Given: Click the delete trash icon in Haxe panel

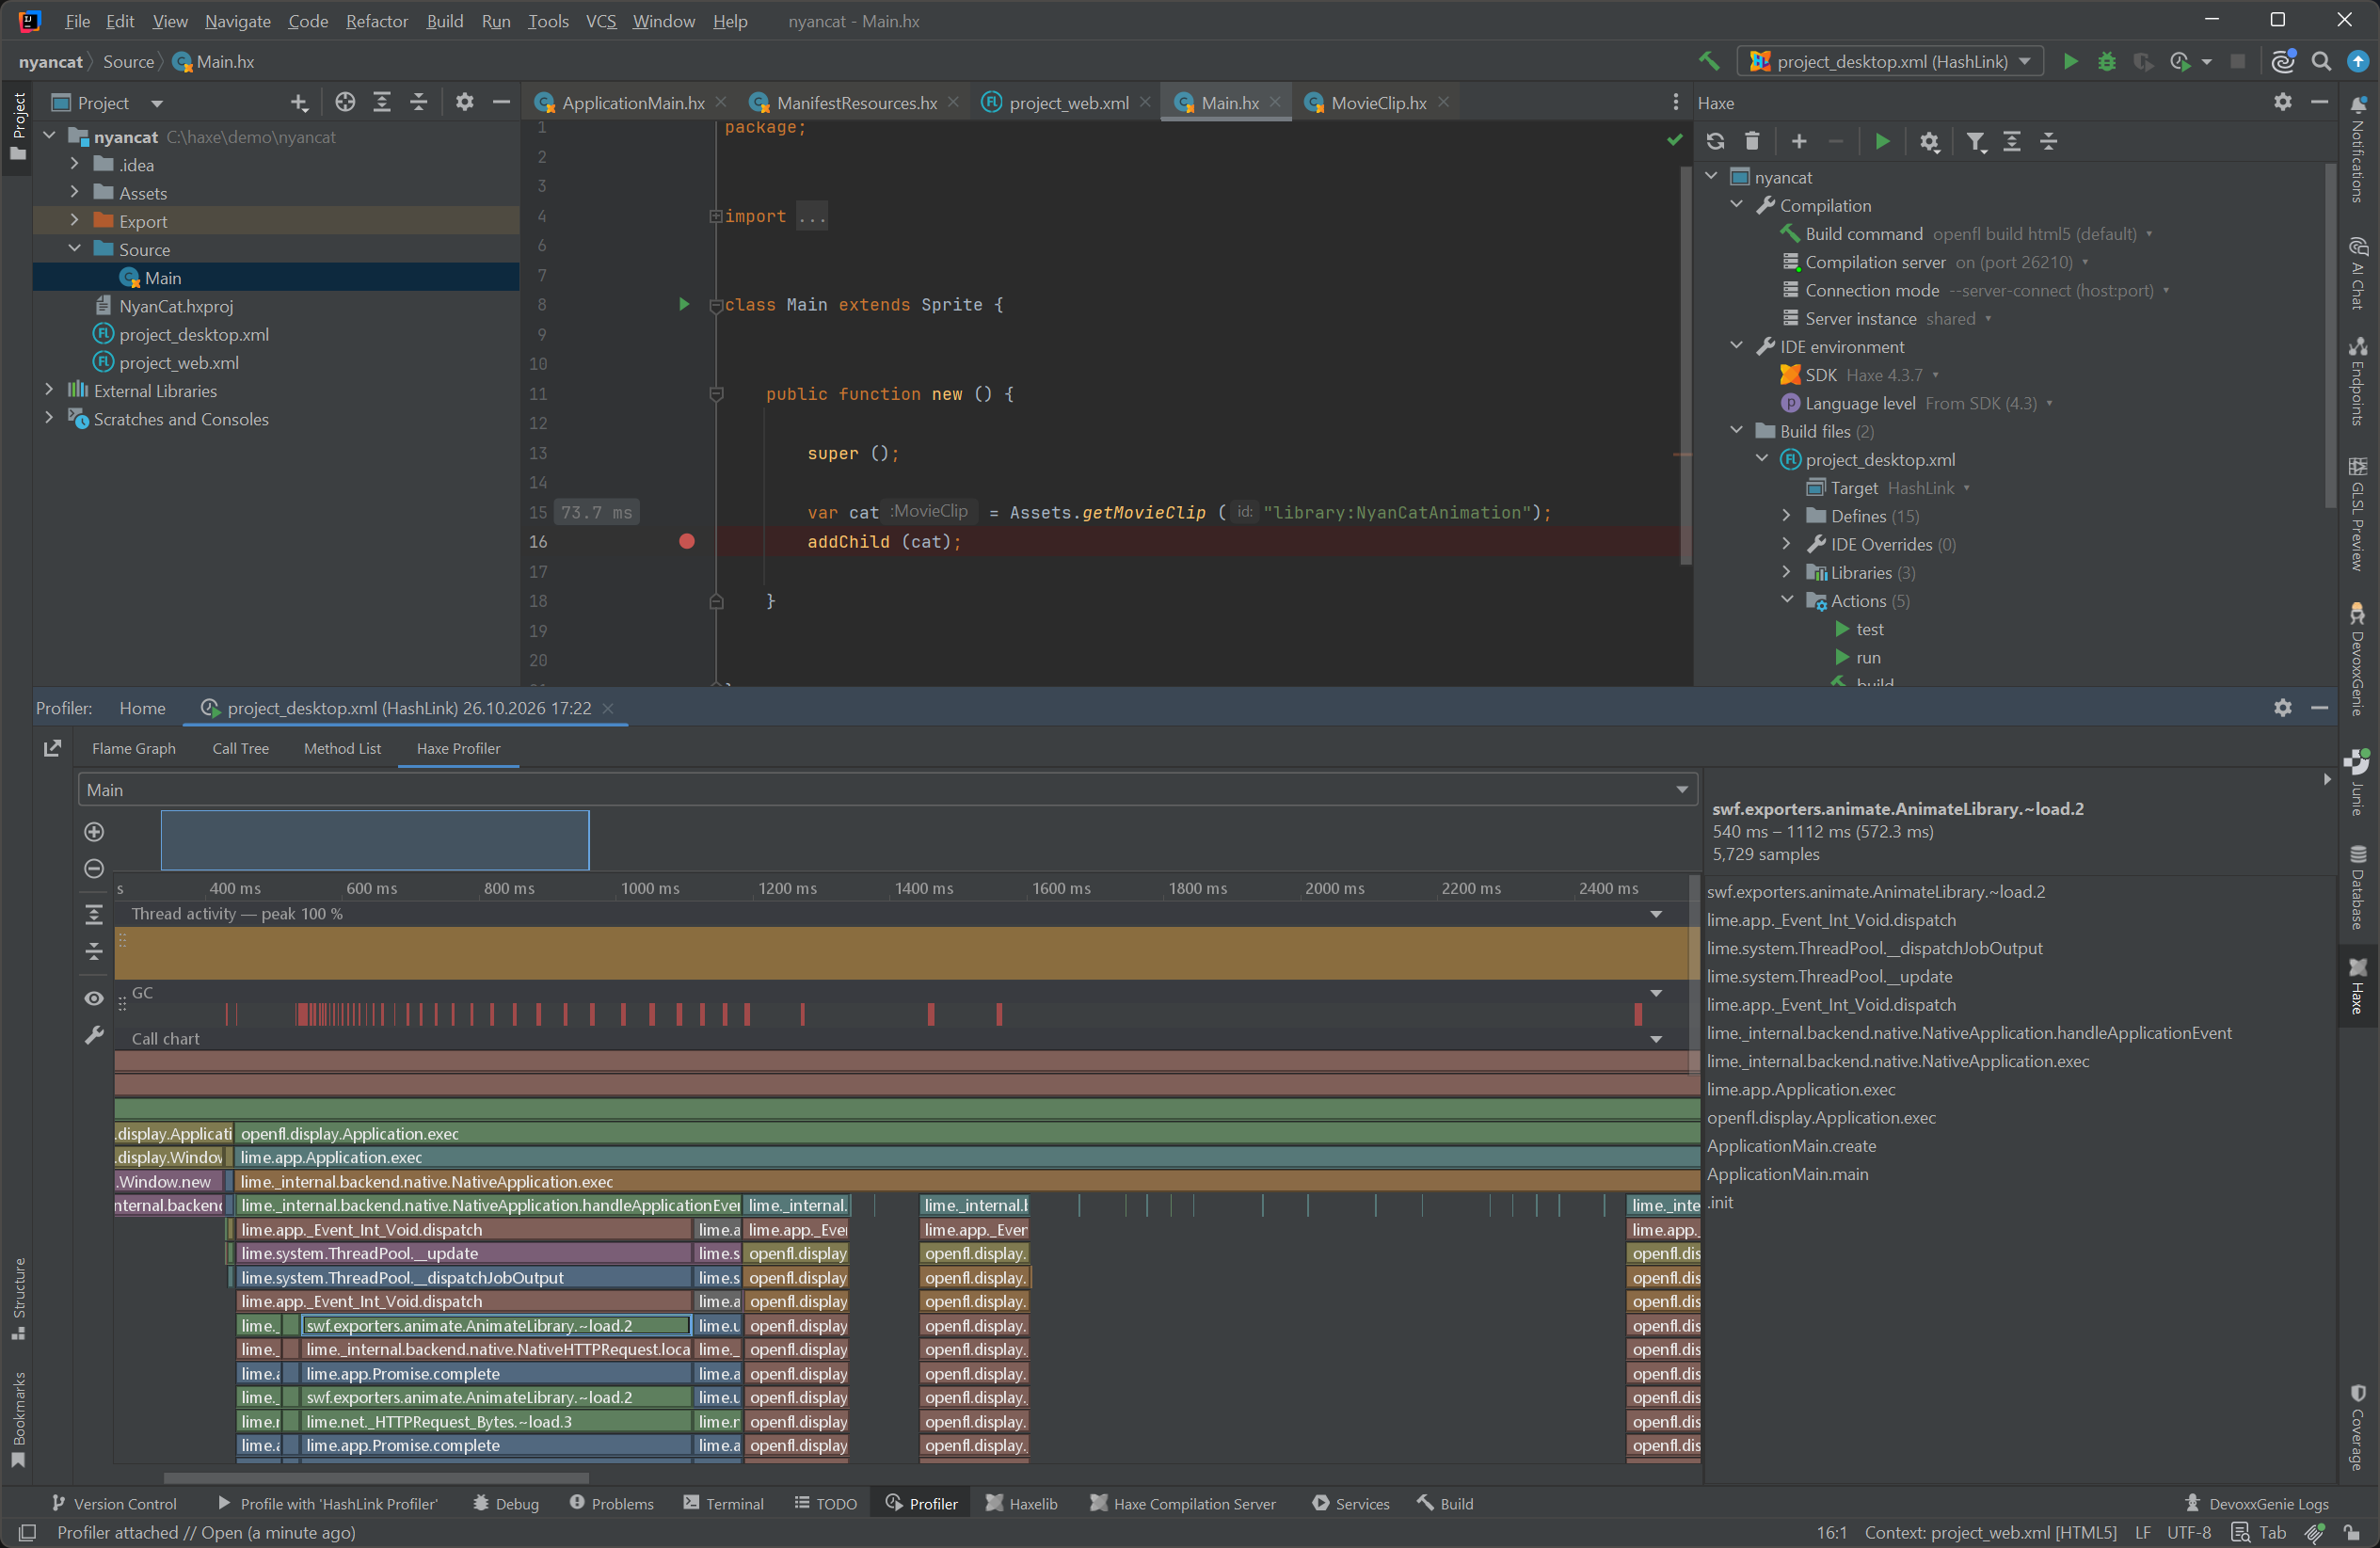Looking at the screenshot, I should (1751, 141).
